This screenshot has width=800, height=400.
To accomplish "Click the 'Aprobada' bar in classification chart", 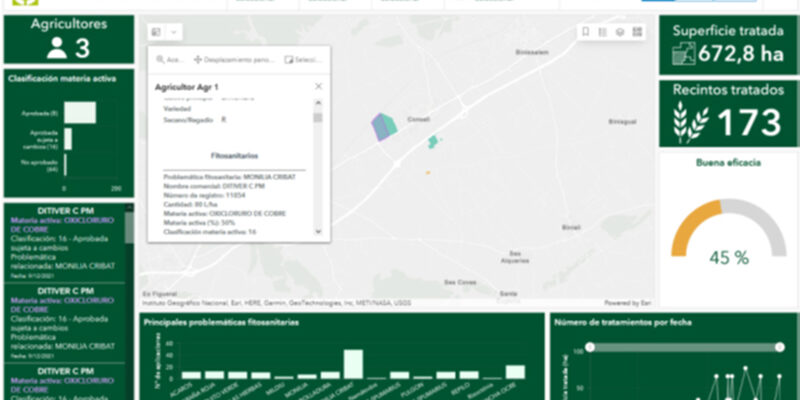I will pyautogui.click(x=80, y=114).
